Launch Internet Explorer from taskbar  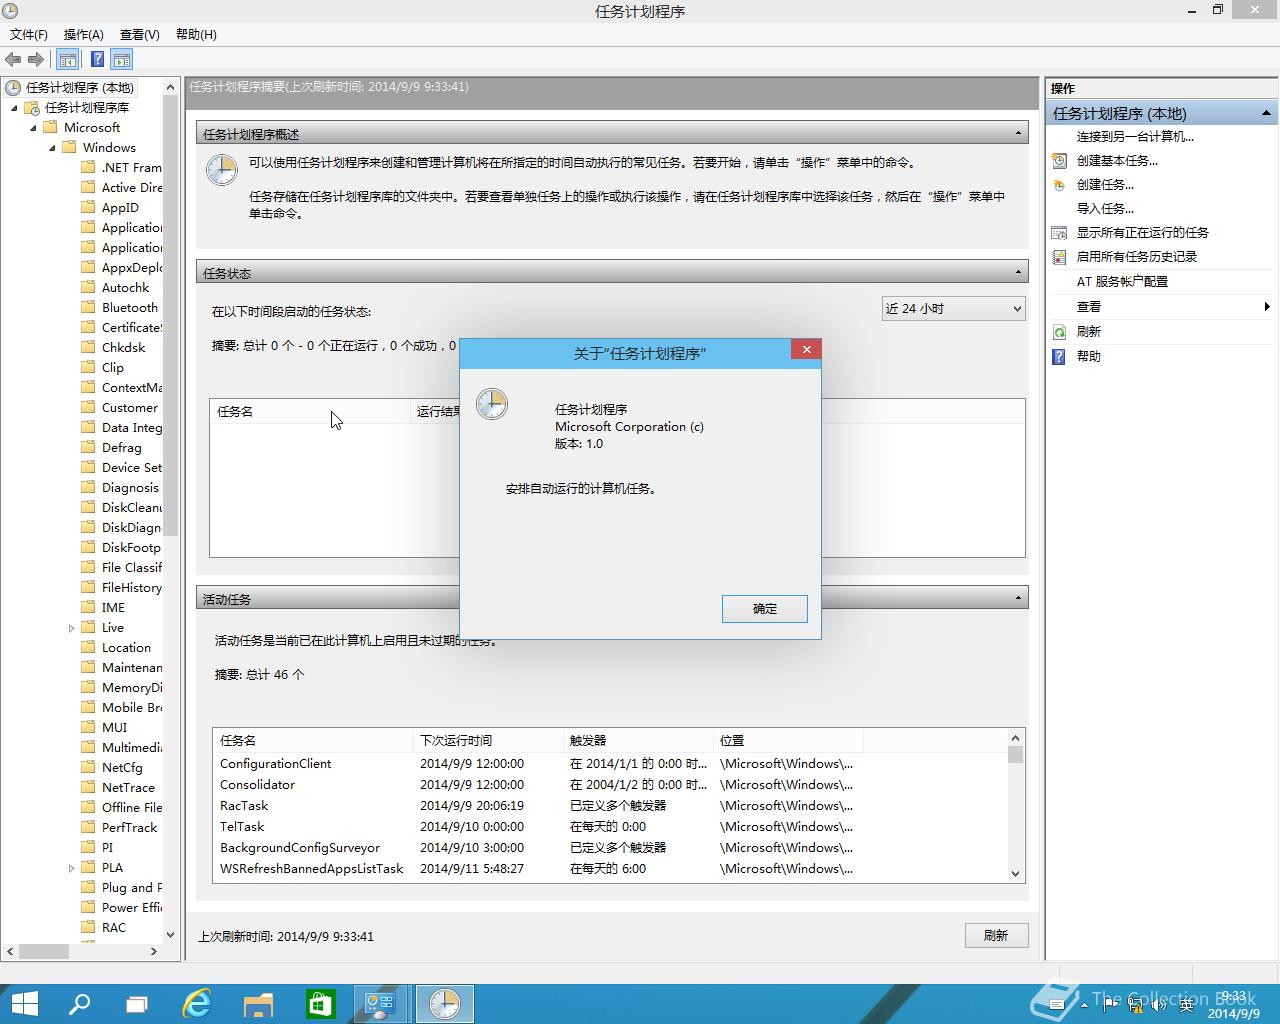(198, 1004)
